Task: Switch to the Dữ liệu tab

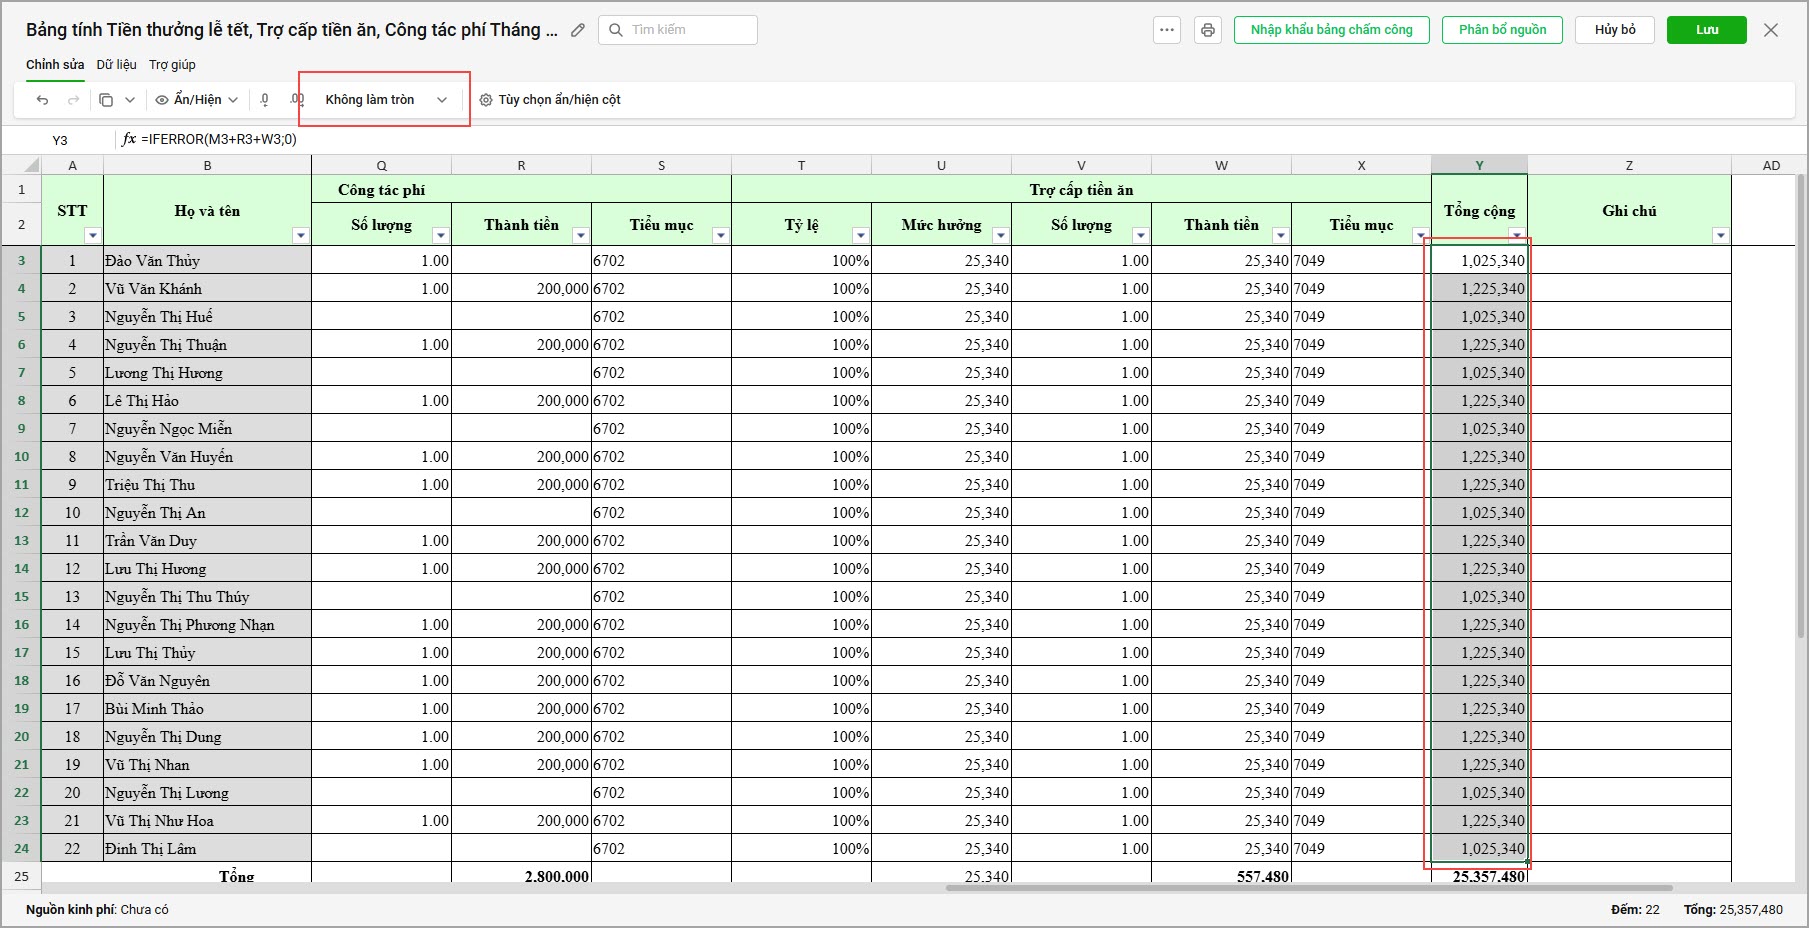Action: (x=117, y=65)
